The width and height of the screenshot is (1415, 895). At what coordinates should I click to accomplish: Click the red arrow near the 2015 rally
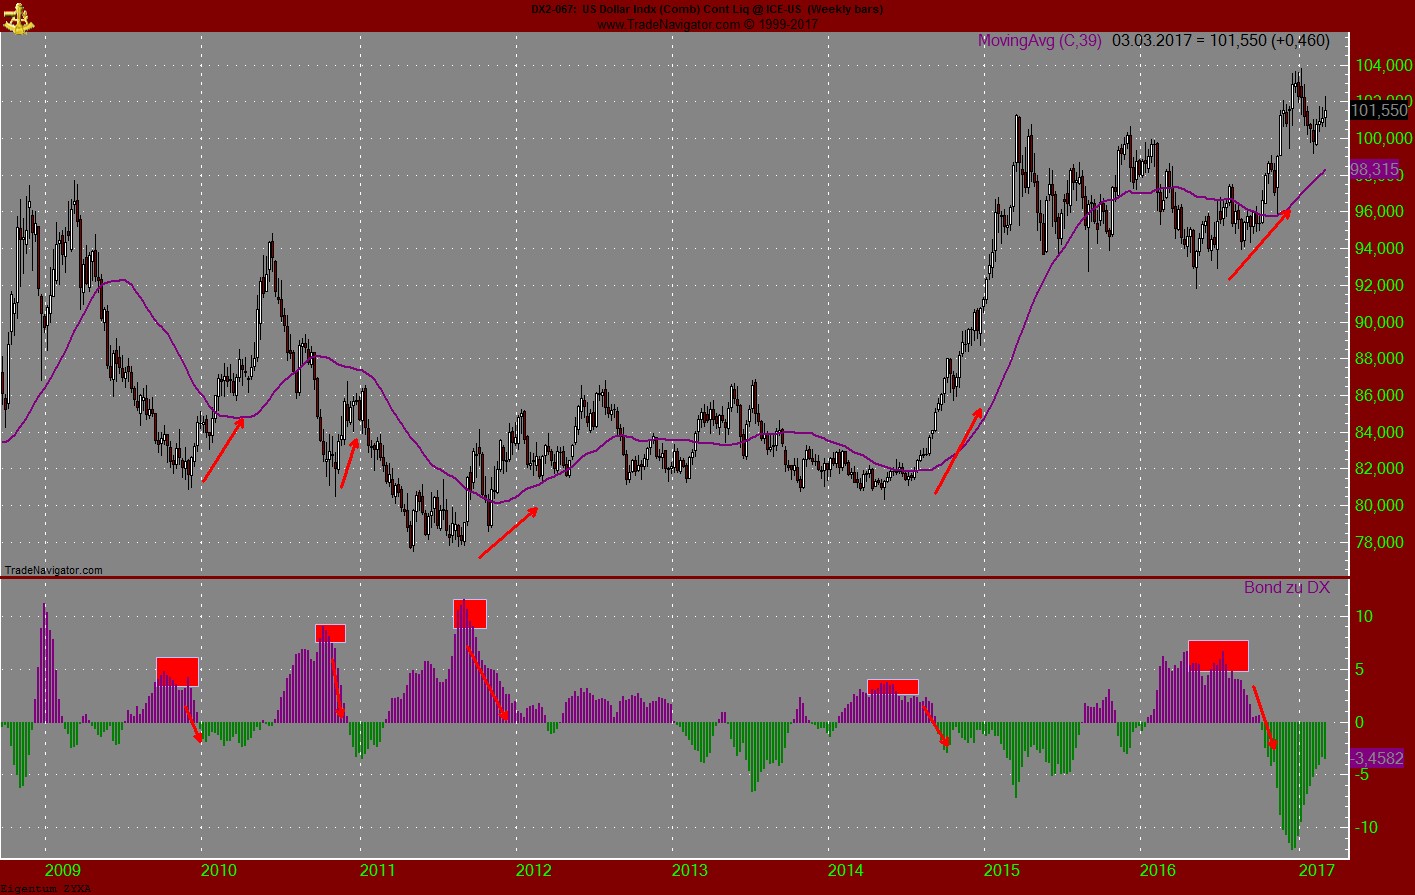(x=958, y=450)
